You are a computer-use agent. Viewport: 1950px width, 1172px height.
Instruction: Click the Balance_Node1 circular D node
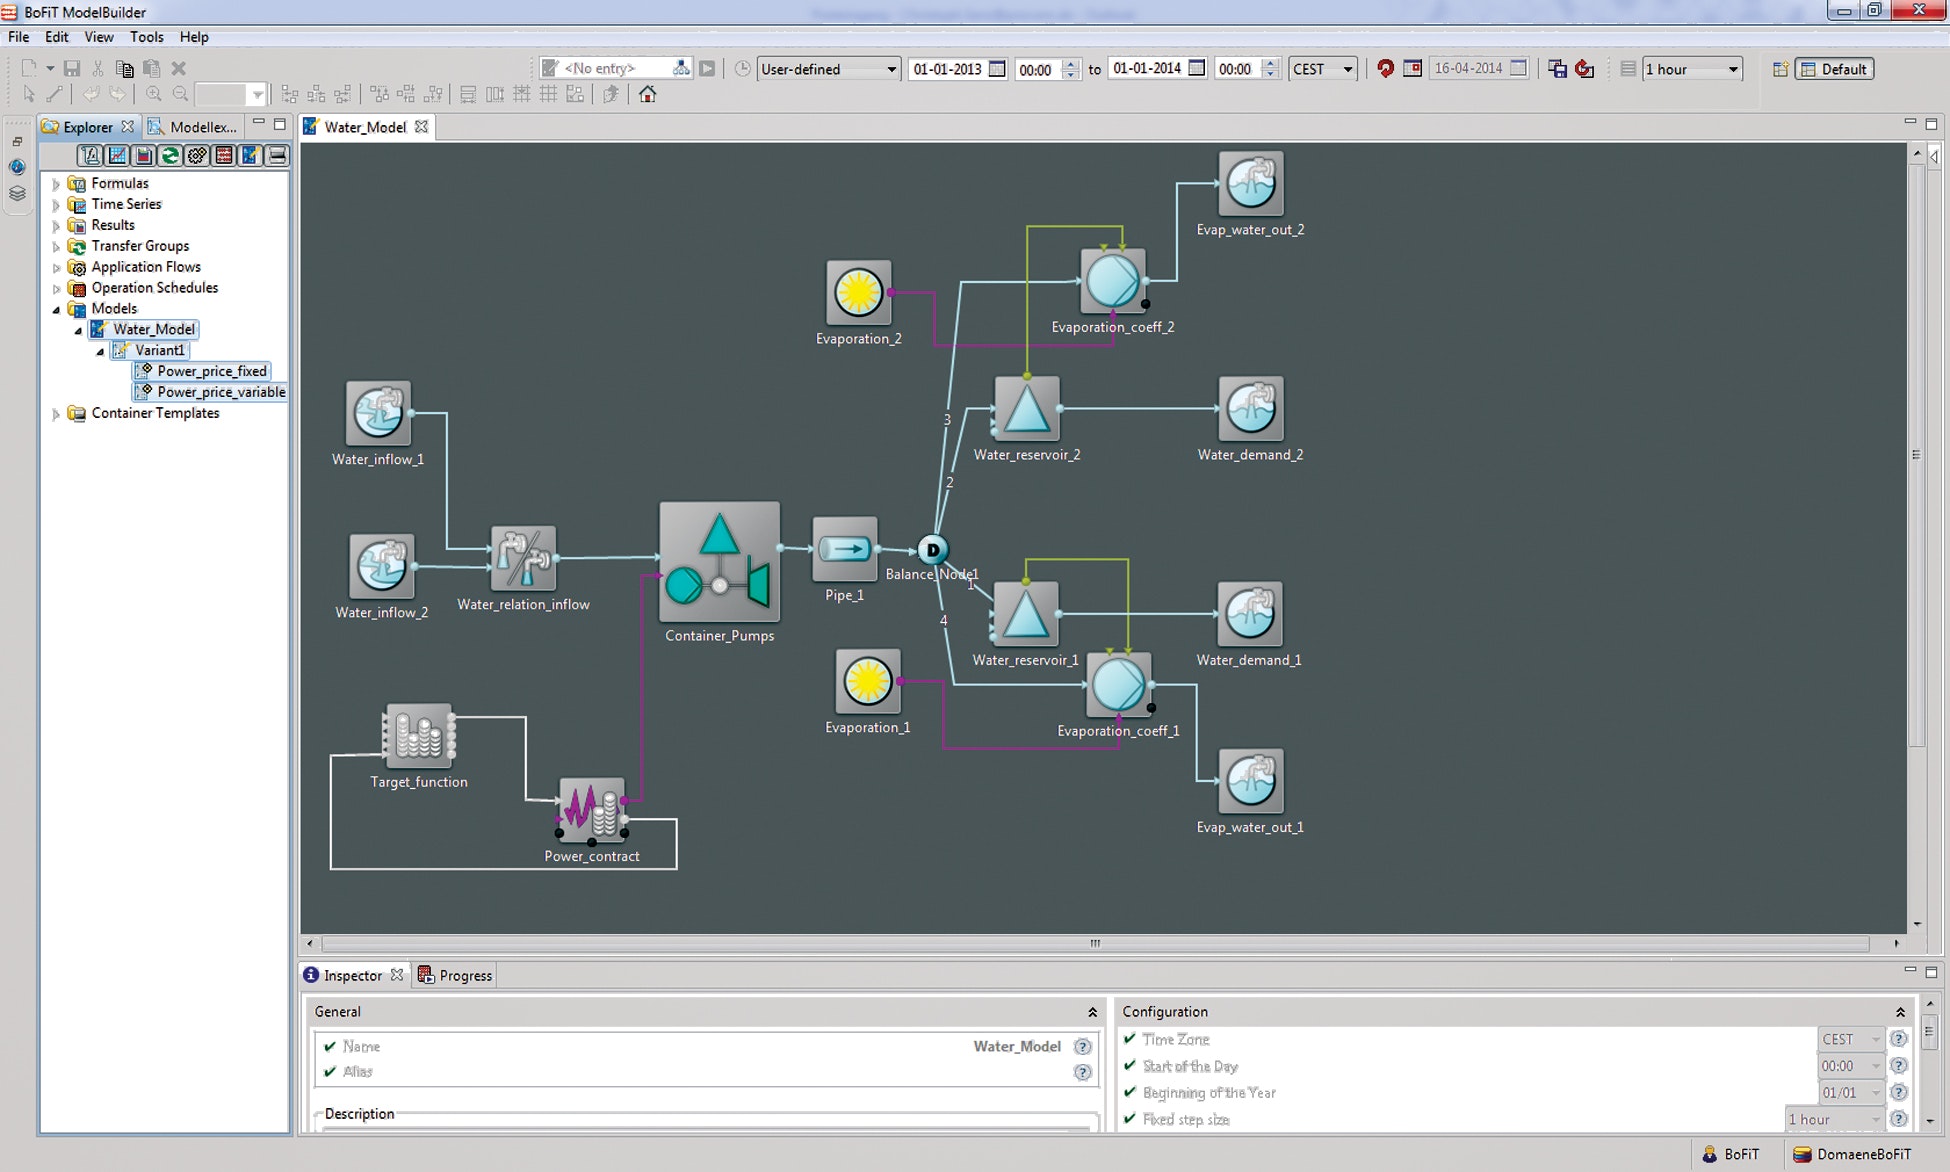pos(932,549)
